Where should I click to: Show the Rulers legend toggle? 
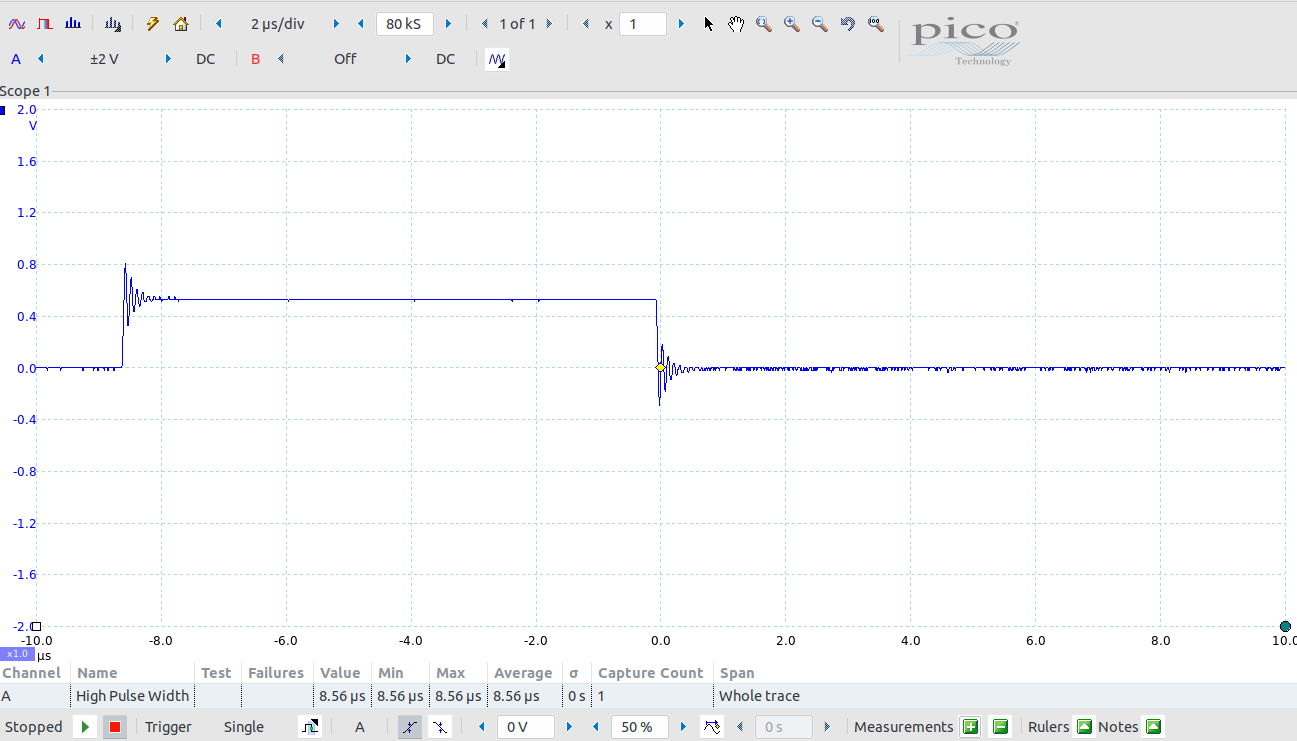[1084, 727]
